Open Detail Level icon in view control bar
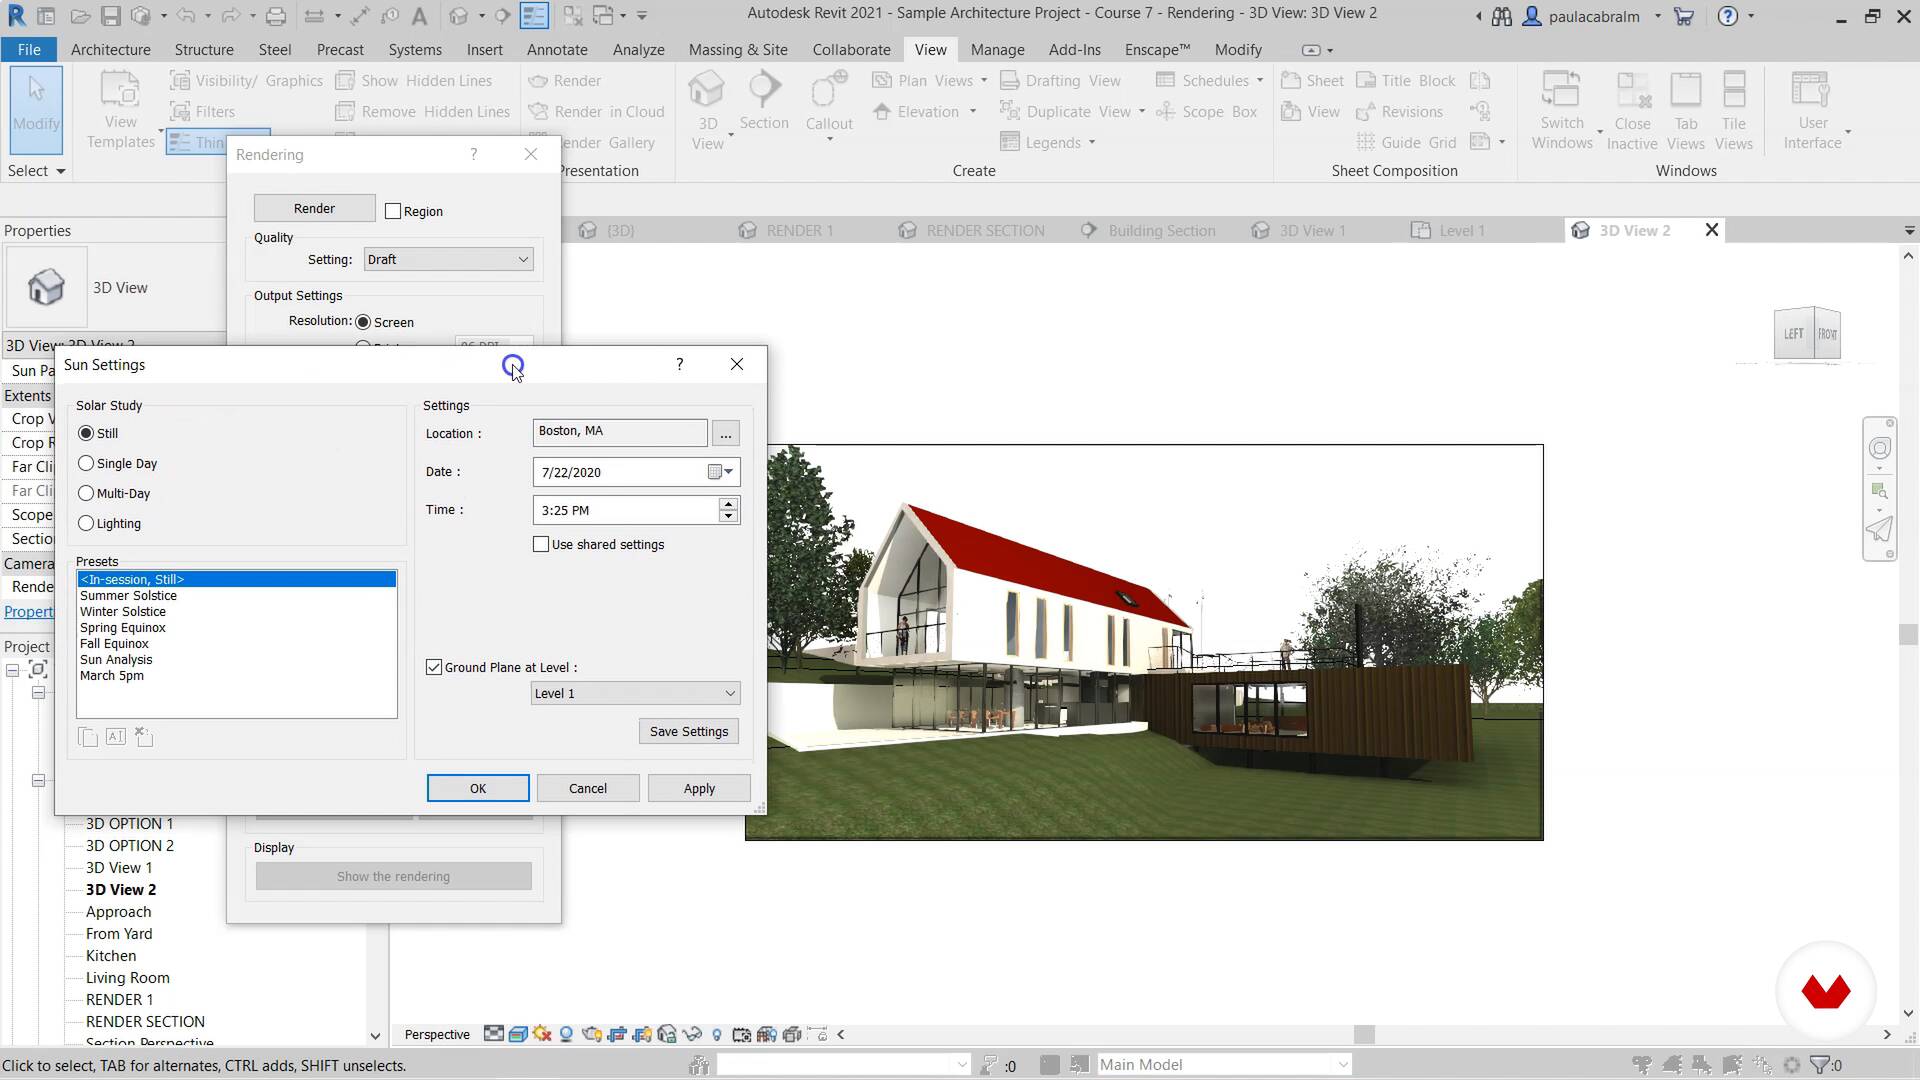The width and height of the screenshot is (1920, 1080). pyautogui.click(x=494, y=1034)
